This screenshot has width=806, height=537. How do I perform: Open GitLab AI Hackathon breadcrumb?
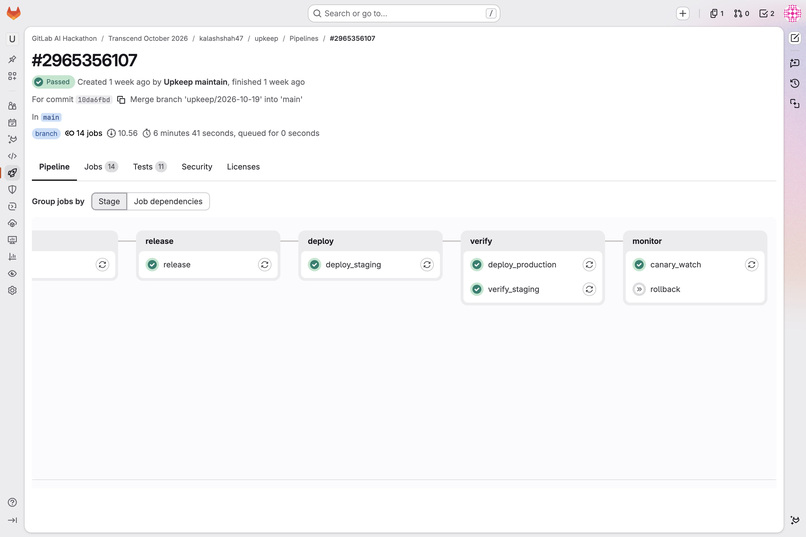64,39
